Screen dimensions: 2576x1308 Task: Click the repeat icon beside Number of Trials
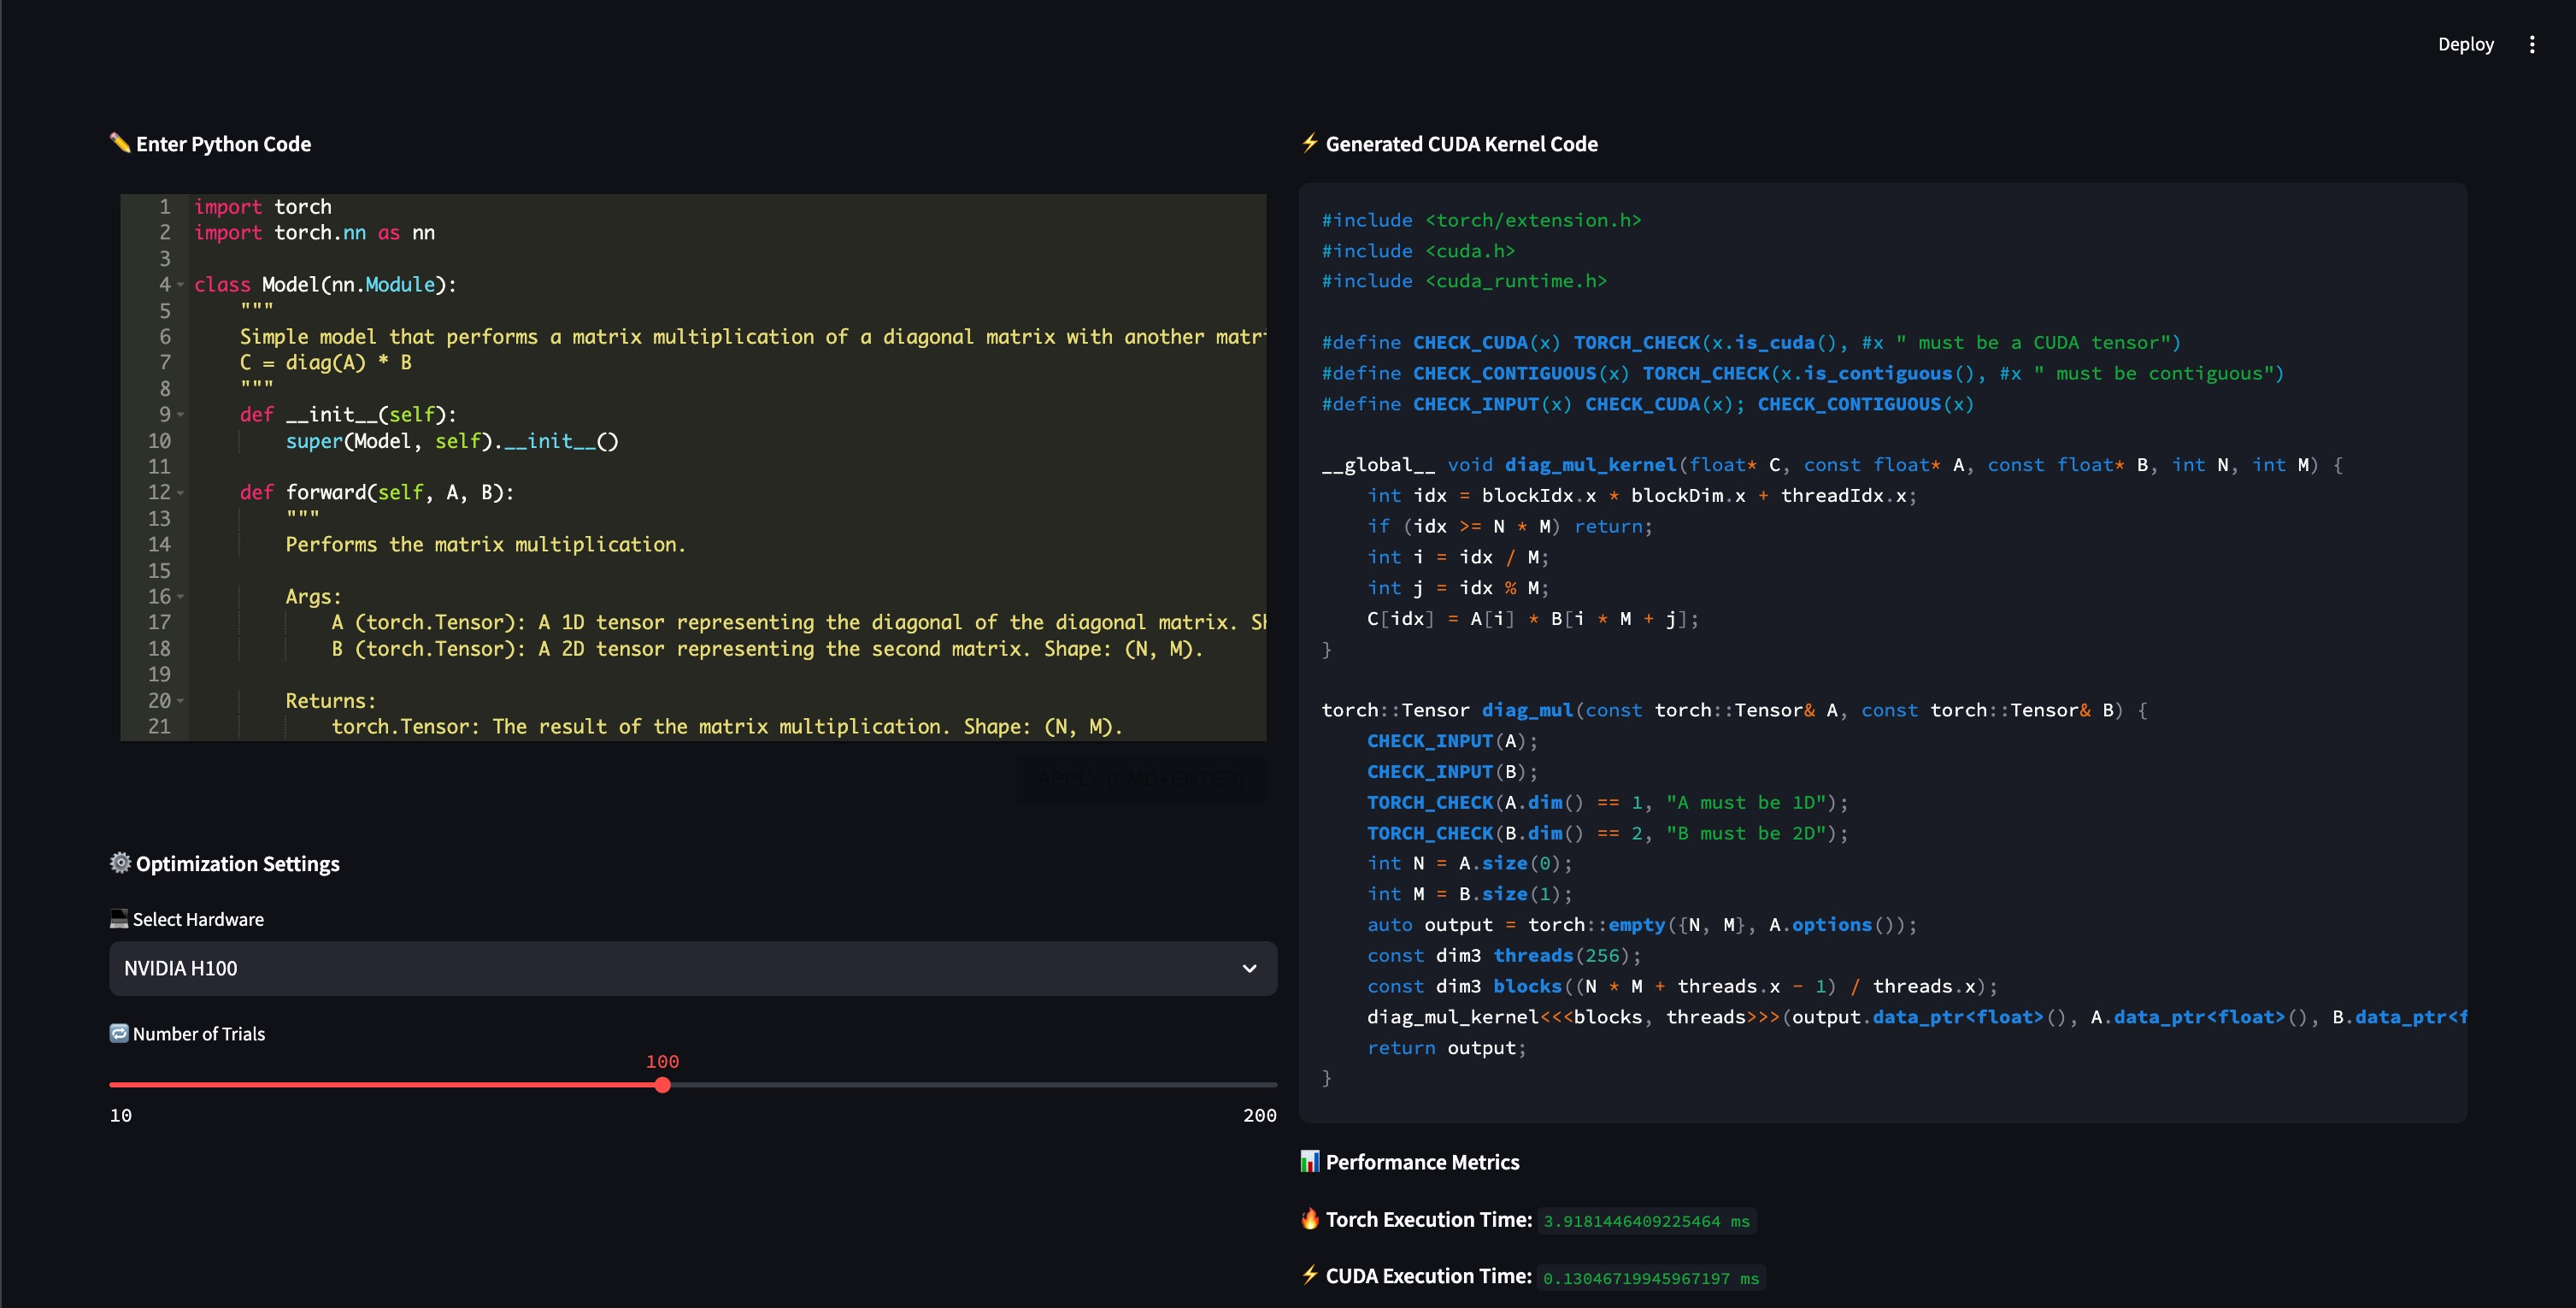tap(119, 1033)
